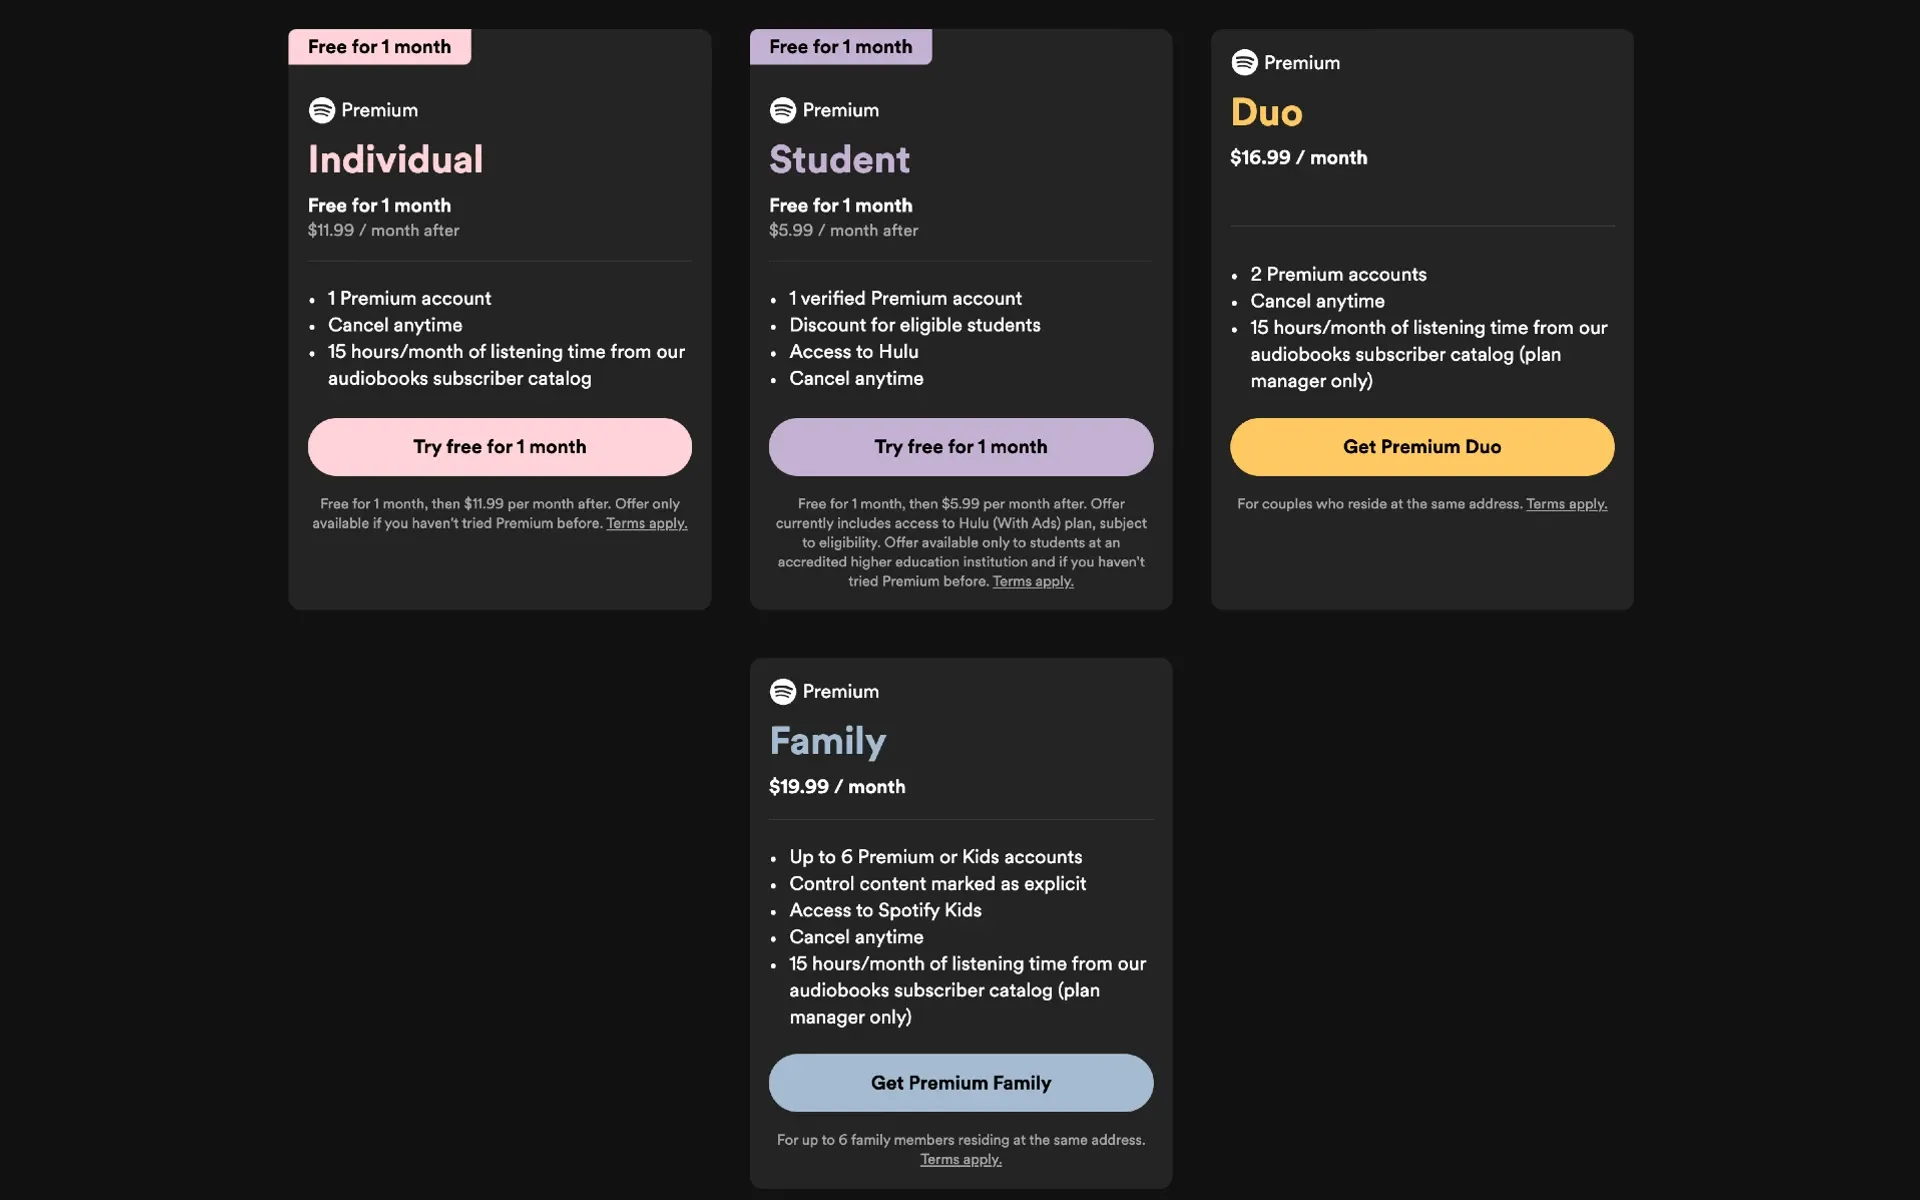Open Terms apply link under Duo plan
Screen dimensions: 1920x1200
pyautogui.click(x=1566, y=504)
